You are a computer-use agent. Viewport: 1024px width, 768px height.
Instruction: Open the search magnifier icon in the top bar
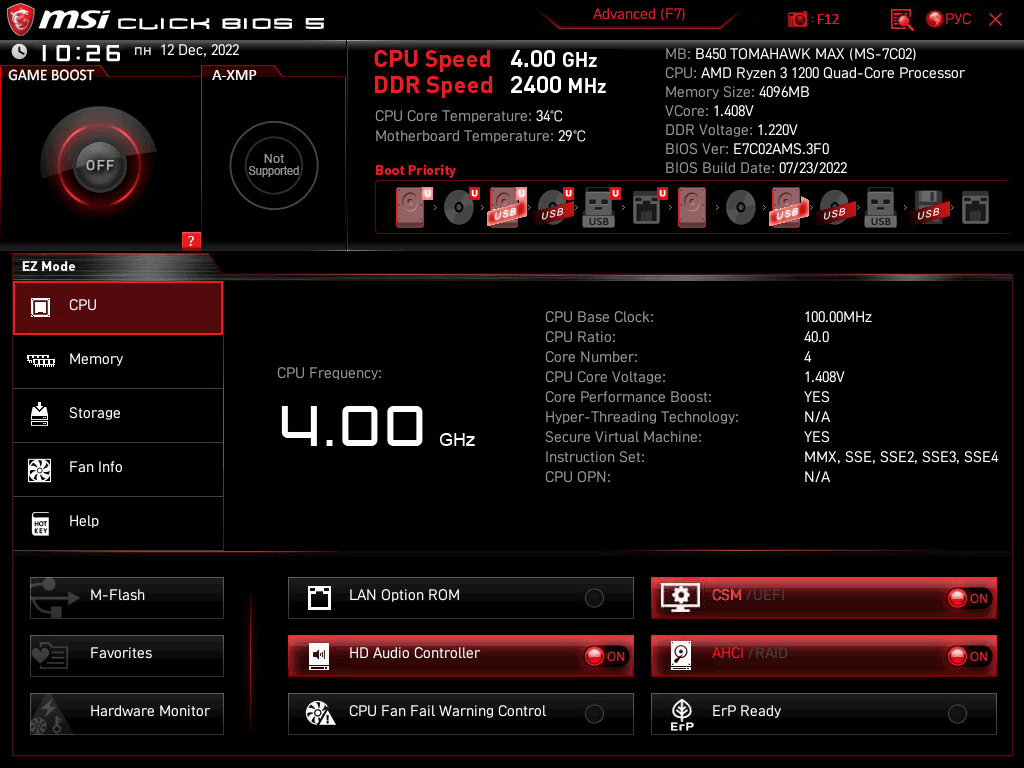(x=902, y=20)
